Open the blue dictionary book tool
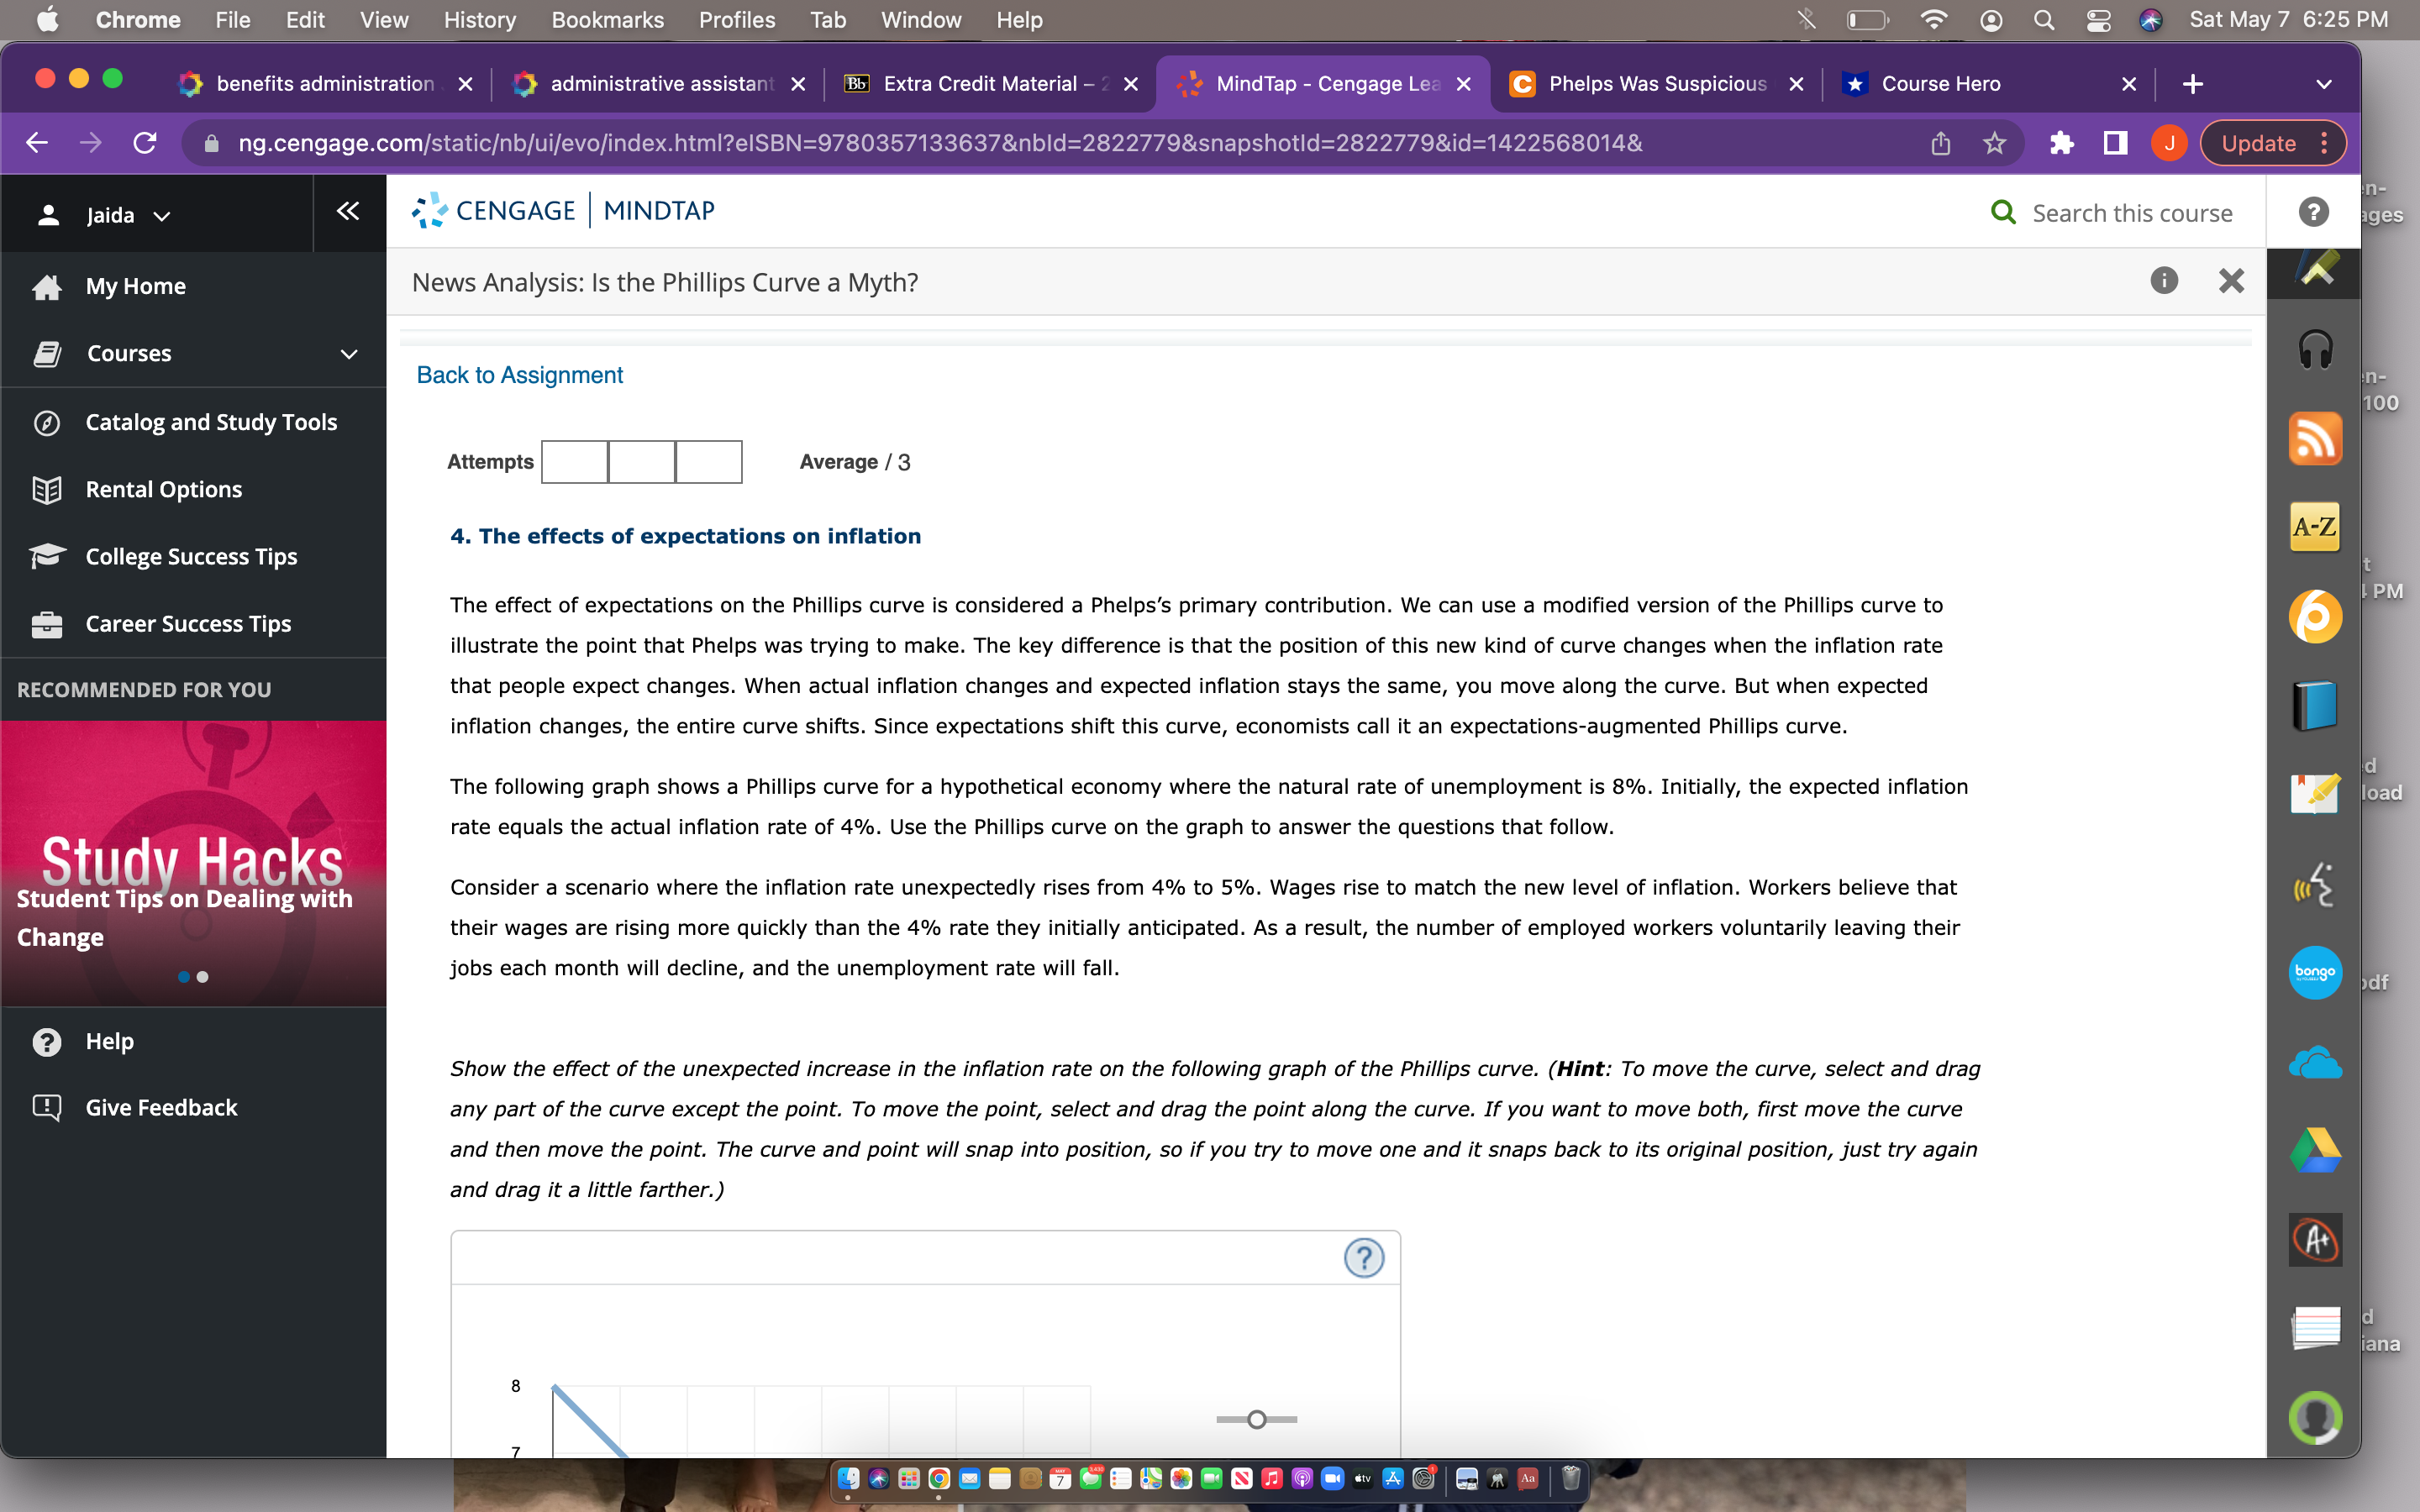This screenshot has width=2420, height=1512. coord(2314,703)
